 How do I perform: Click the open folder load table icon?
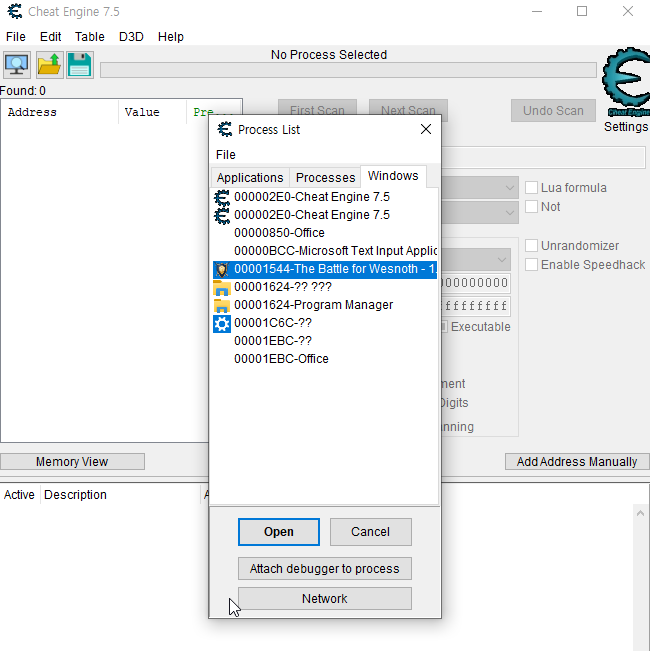click(49, 65)
